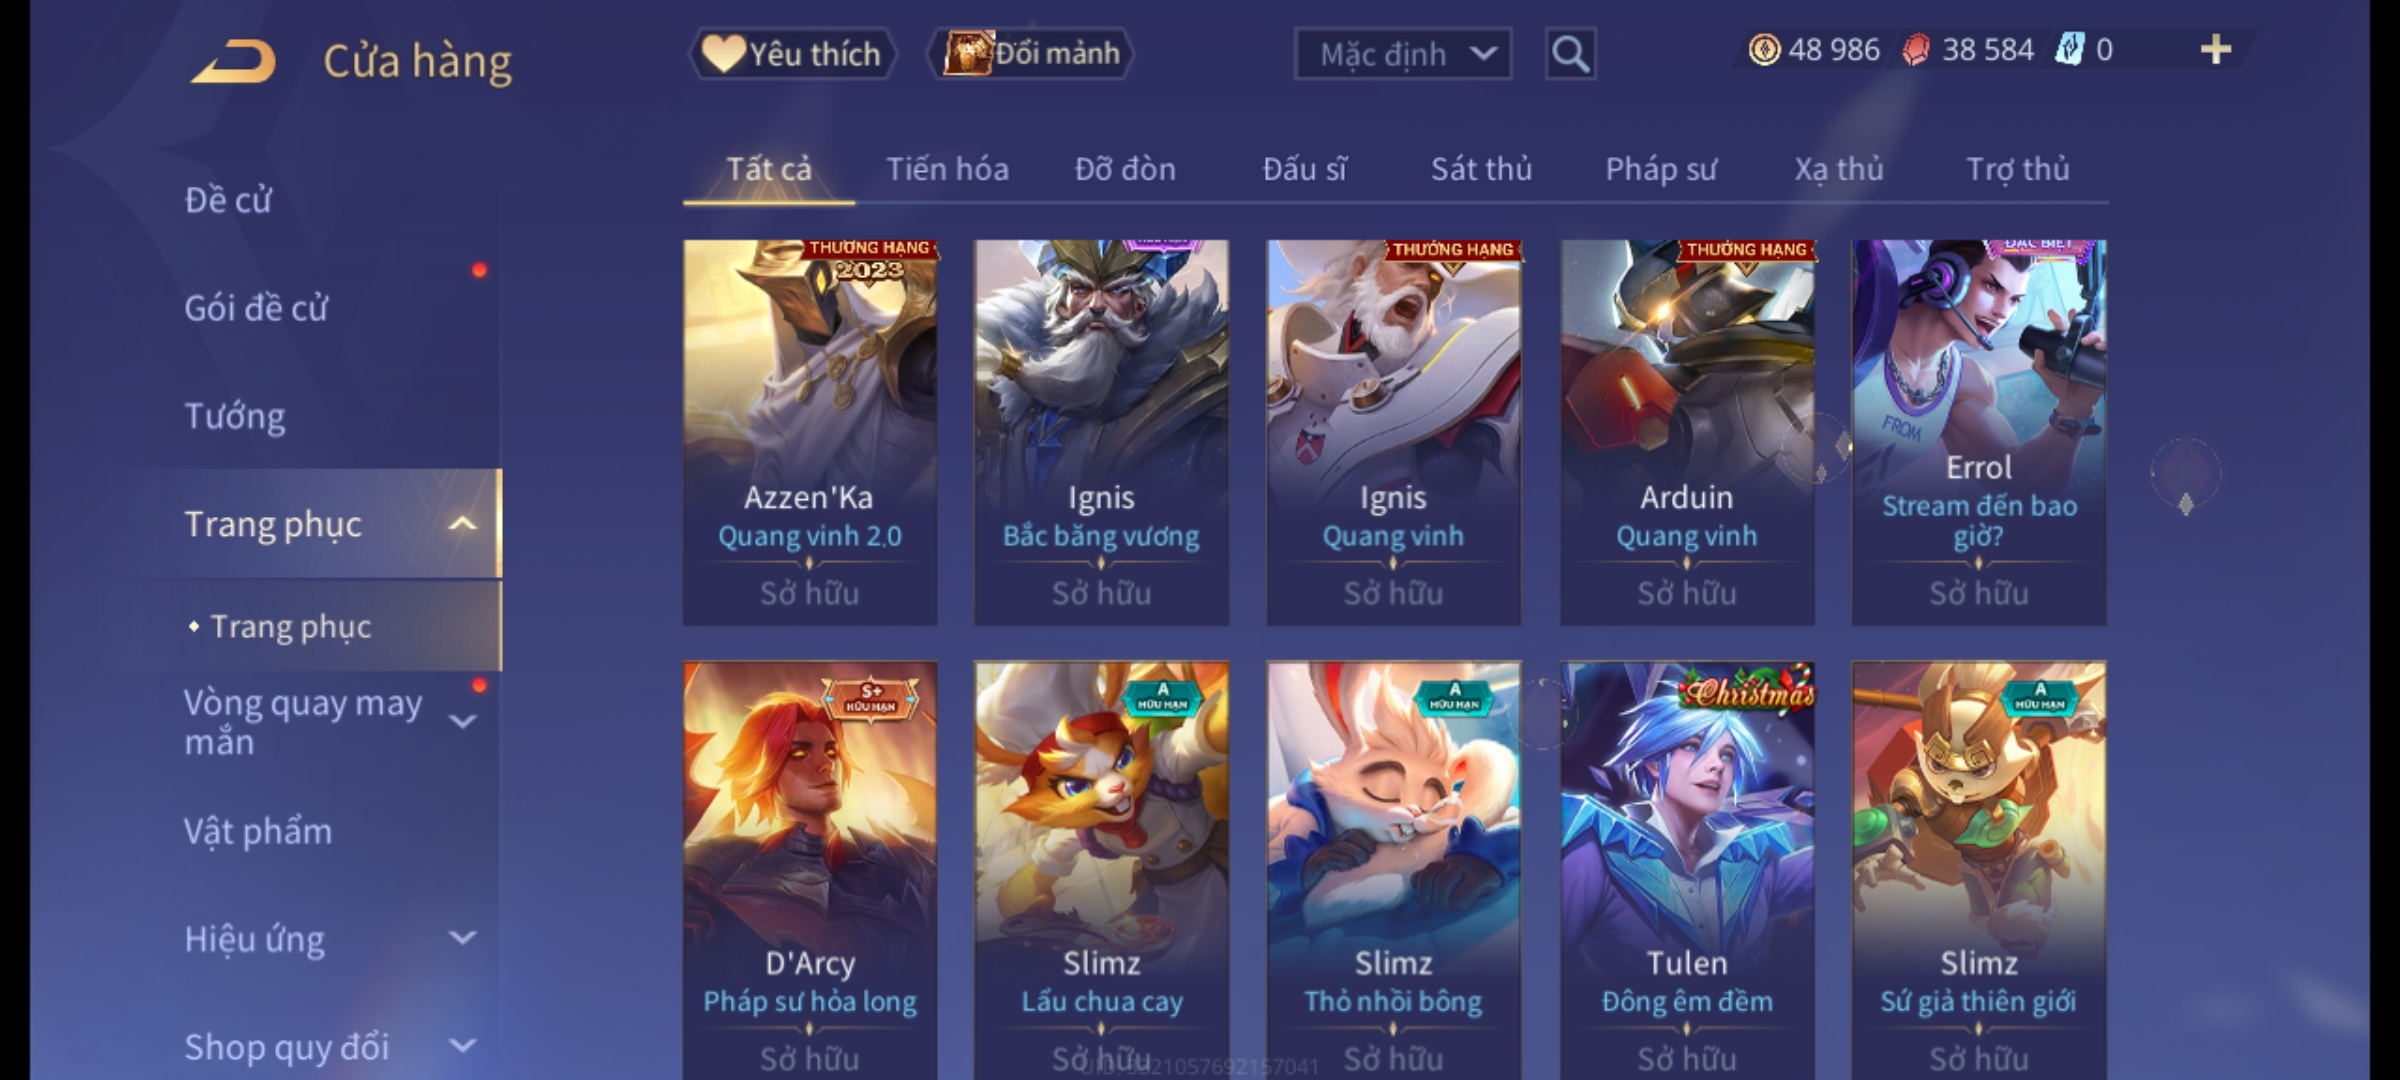2400x1080 pixels.
Task: Tap the plus icon to add currency
Action: click(x=2216, y=49)
